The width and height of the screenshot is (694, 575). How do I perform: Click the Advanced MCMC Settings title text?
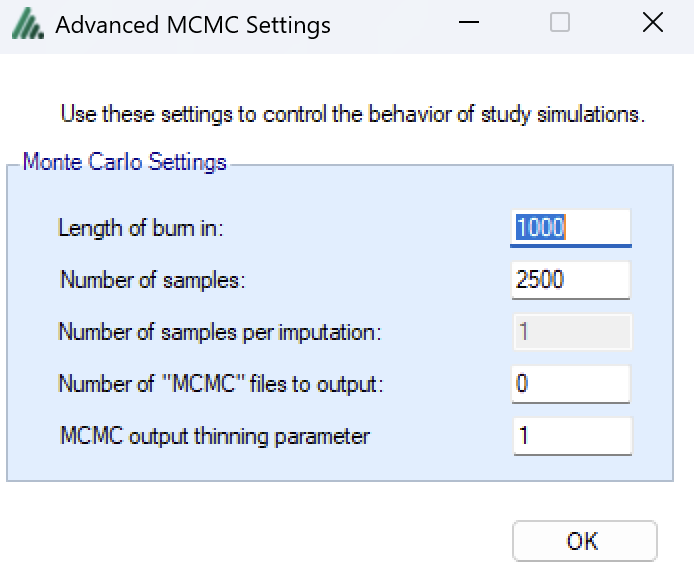click(192, 25)
